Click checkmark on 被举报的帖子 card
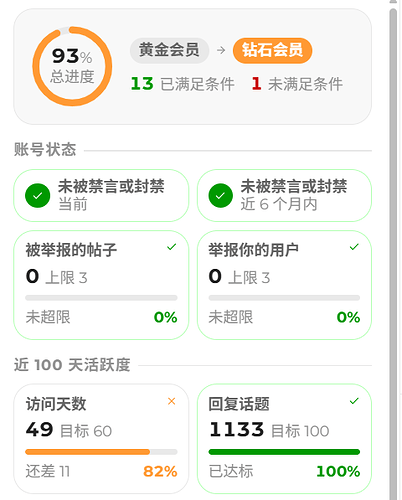Screen dimensions: 402x500 coord(172,247)
